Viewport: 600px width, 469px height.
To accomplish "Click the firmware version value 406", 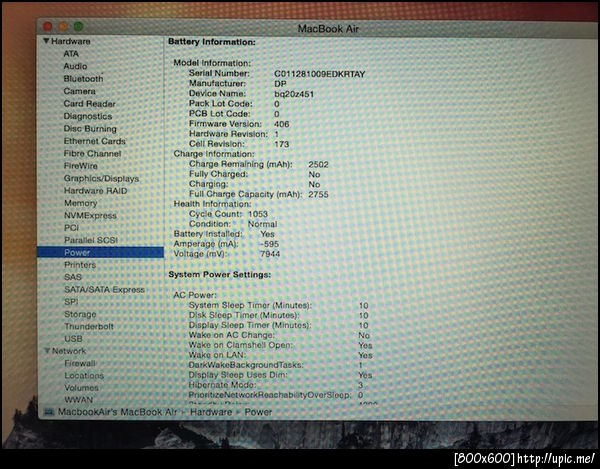I will click(282, 124).
